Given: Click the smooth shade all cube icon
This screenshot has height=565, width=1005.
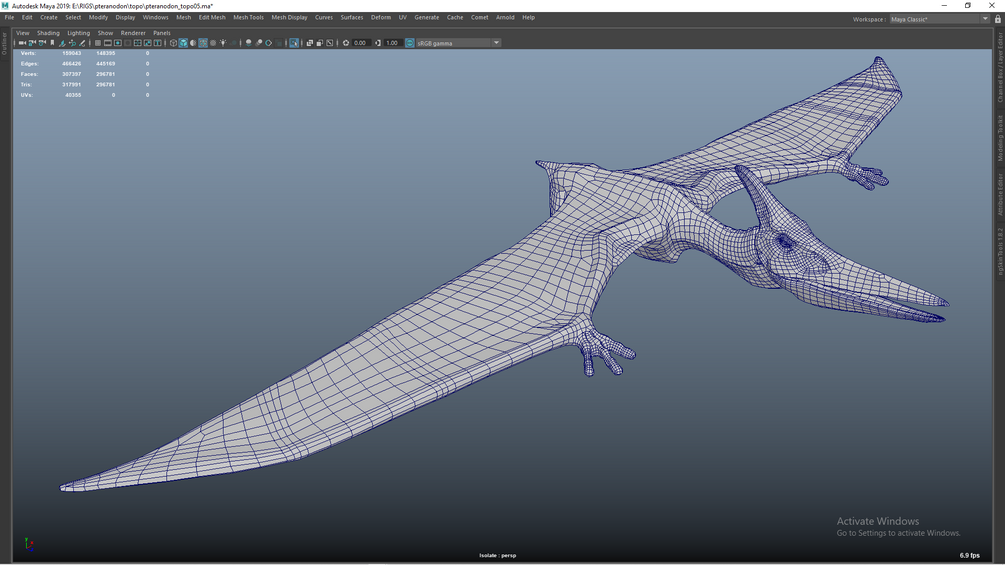Looking at the screenshot, I should coord(183,43).
